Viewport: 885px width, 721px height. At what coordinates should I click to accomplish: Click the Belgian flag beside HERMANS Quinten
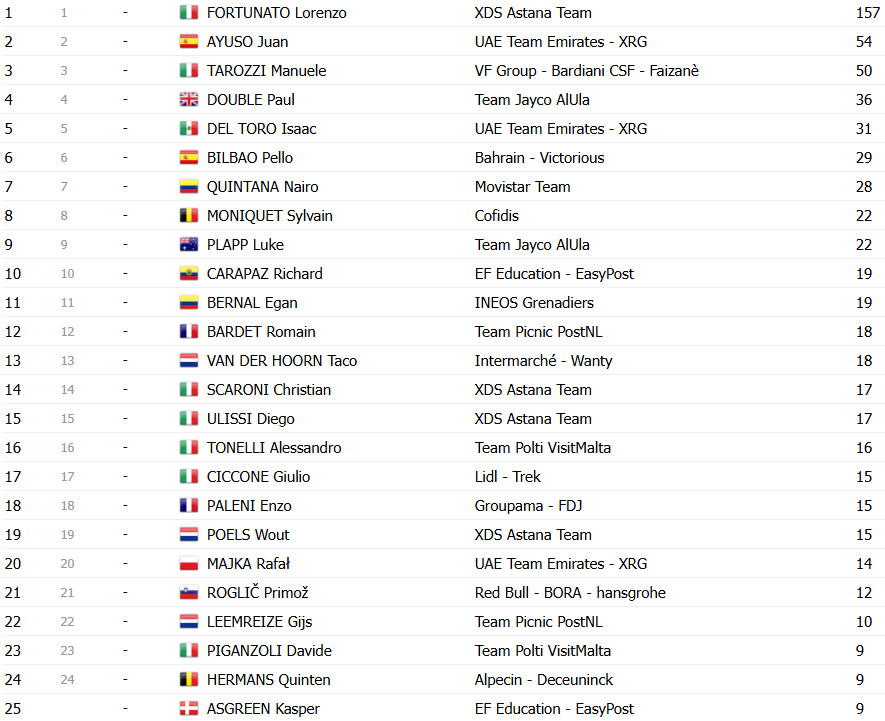(x=189, y=679)
